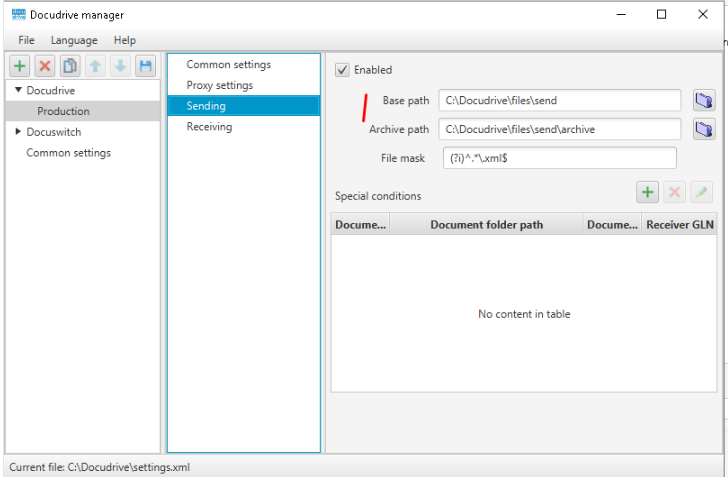The width and height of the screenshot is (728, 477).
Task: Click the Docume... header before Receiver GLN
Action: click(x=612, y=225)
